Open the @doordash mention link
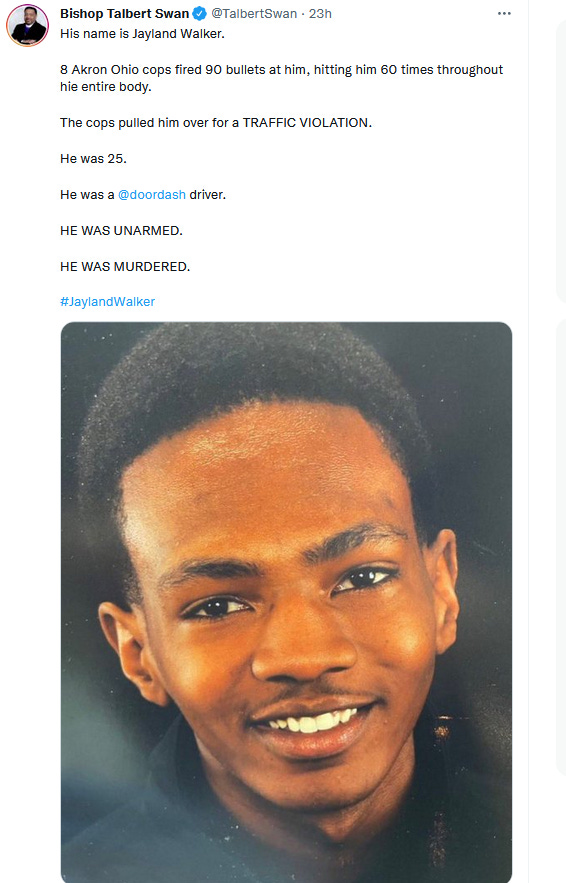The height and width of the screenshot is (883, 566). pos(151,194)
